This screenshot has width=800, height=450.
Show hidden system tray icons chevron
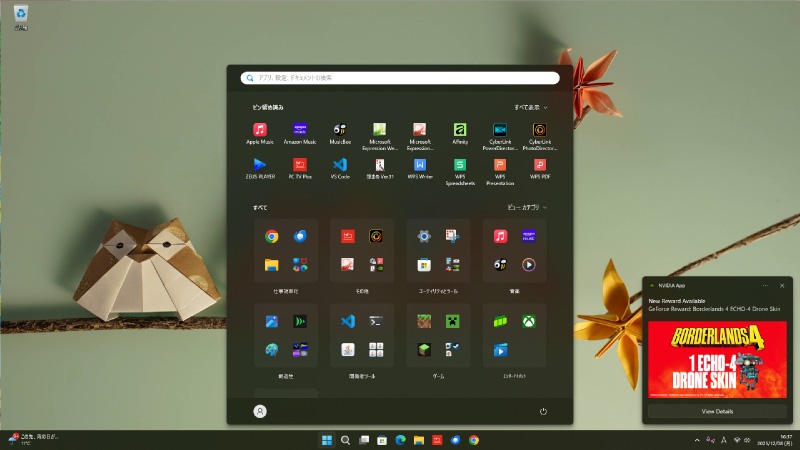(697, 440)
